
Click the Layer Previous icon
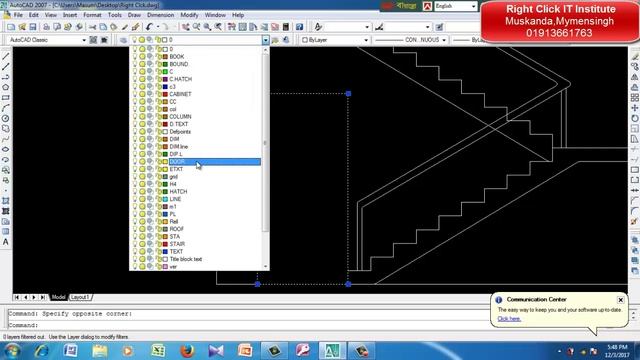tap(286, 40)
